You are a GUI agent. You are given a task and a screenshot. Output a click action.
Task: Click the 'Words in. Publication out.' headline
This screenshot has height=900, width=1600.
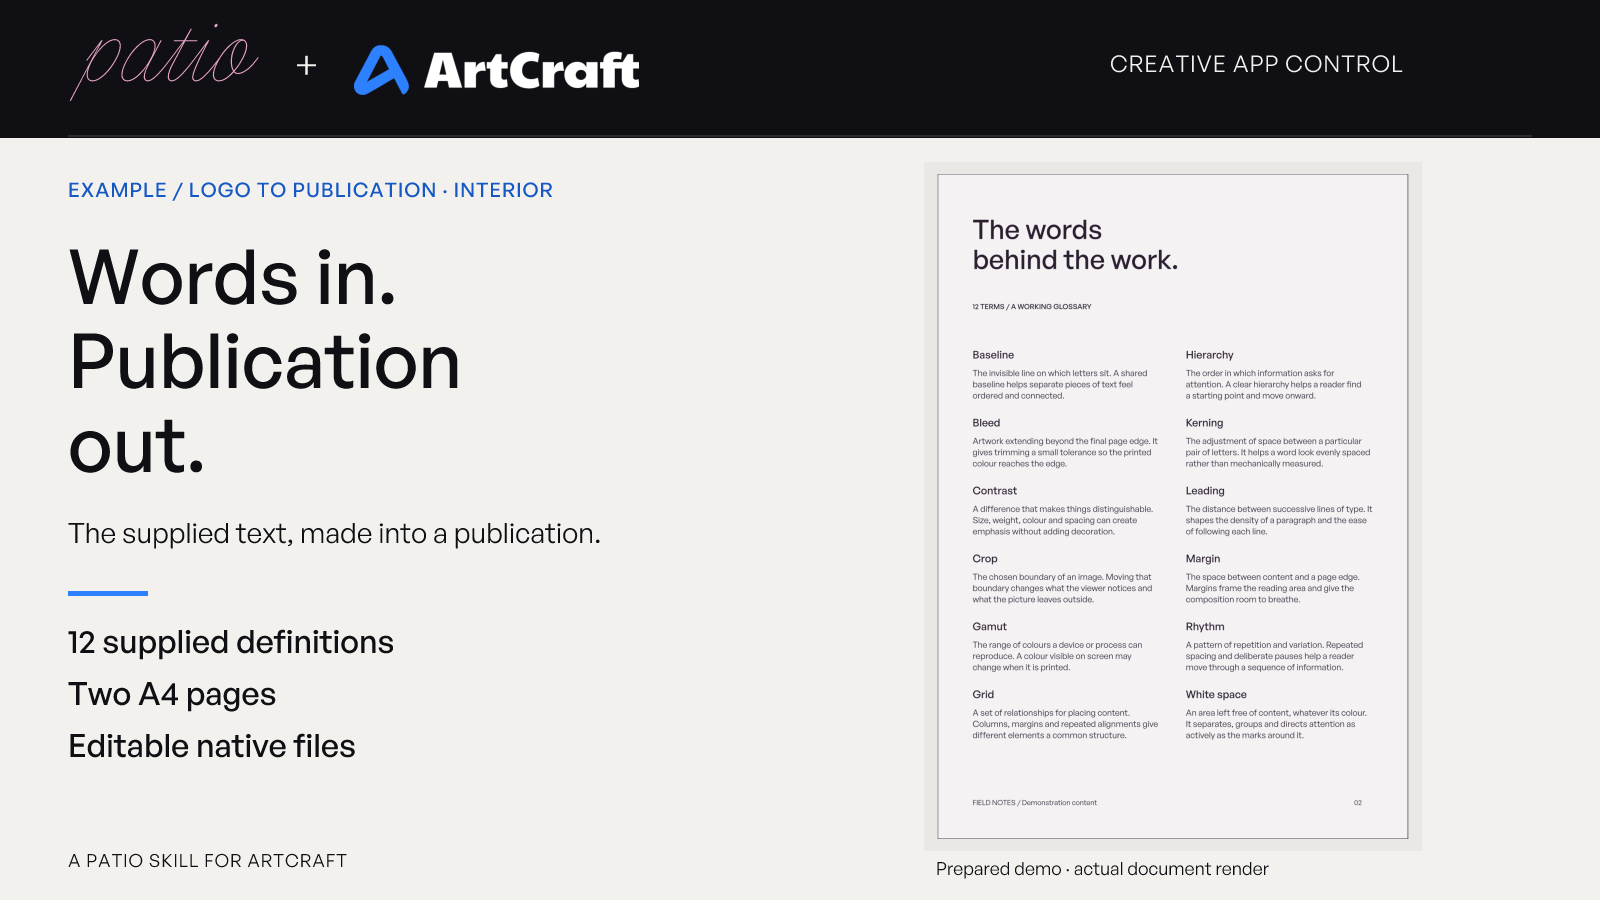point(265,361)
